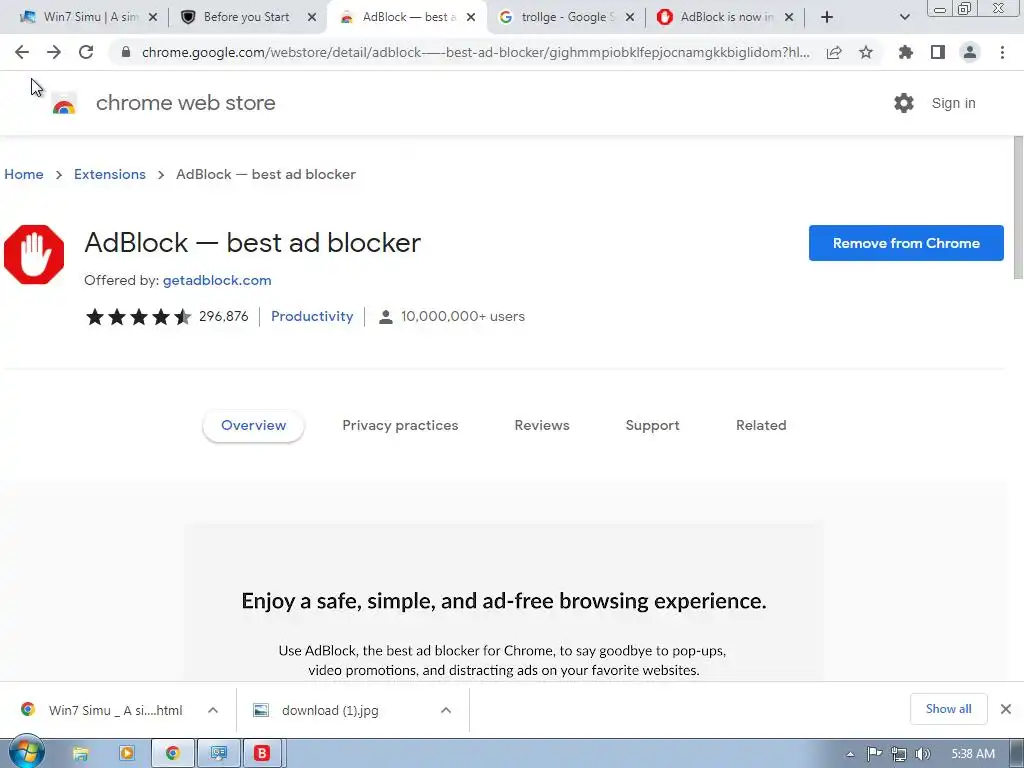Close the 'Before you Start' tab
Image resolution: width=1024 pixels, height=768 pixels.
[x=312, y=17]
